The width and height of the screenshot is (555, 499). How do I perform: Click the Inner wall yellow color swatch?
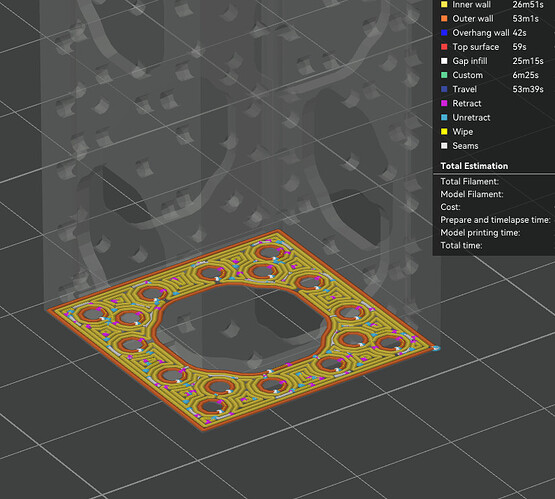click(444, 5)
